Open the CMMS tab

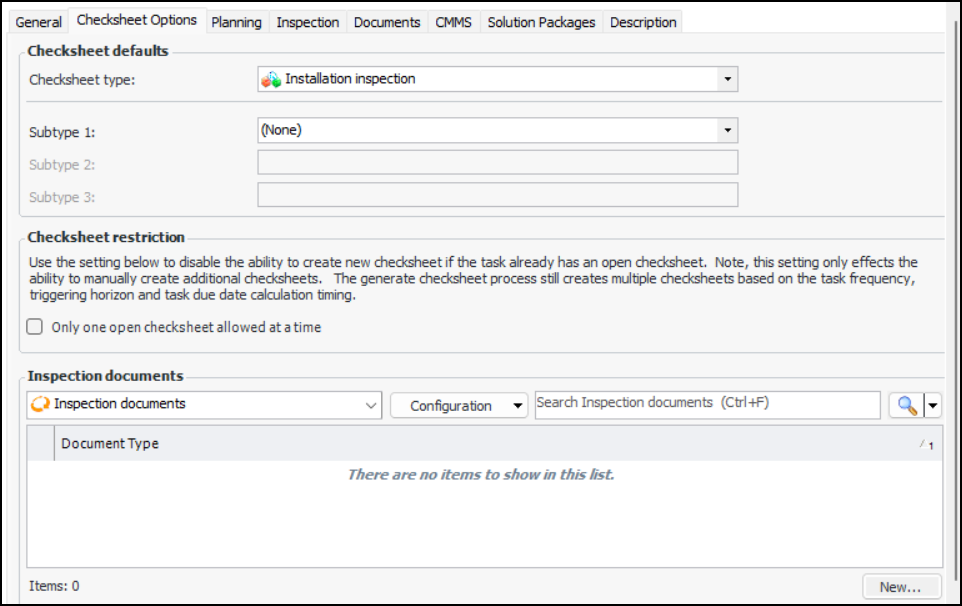(455, 22)
